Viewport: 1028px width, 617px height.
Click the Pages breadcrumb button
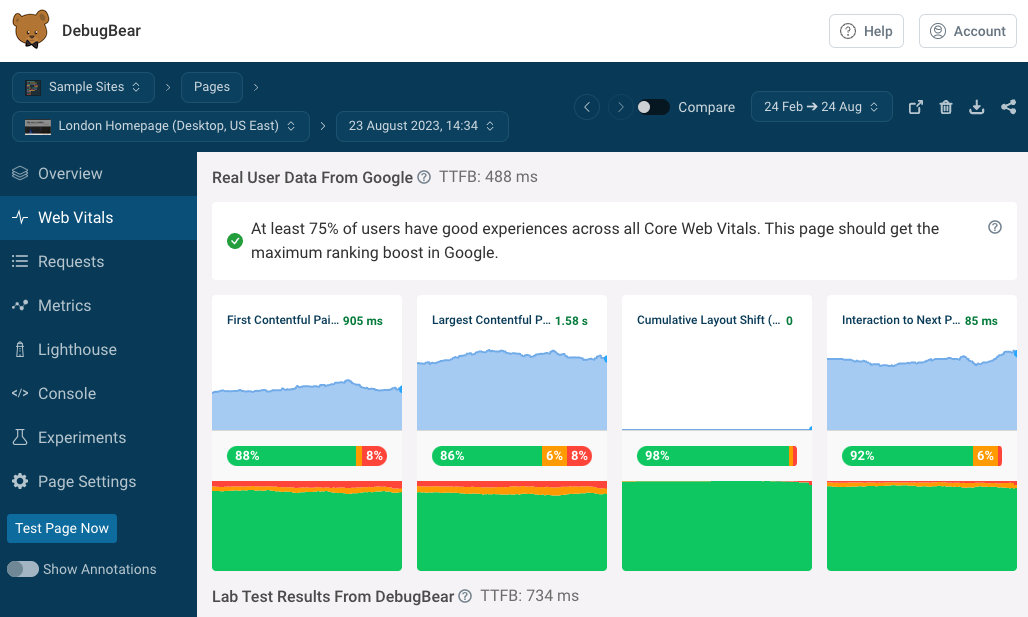212,87
